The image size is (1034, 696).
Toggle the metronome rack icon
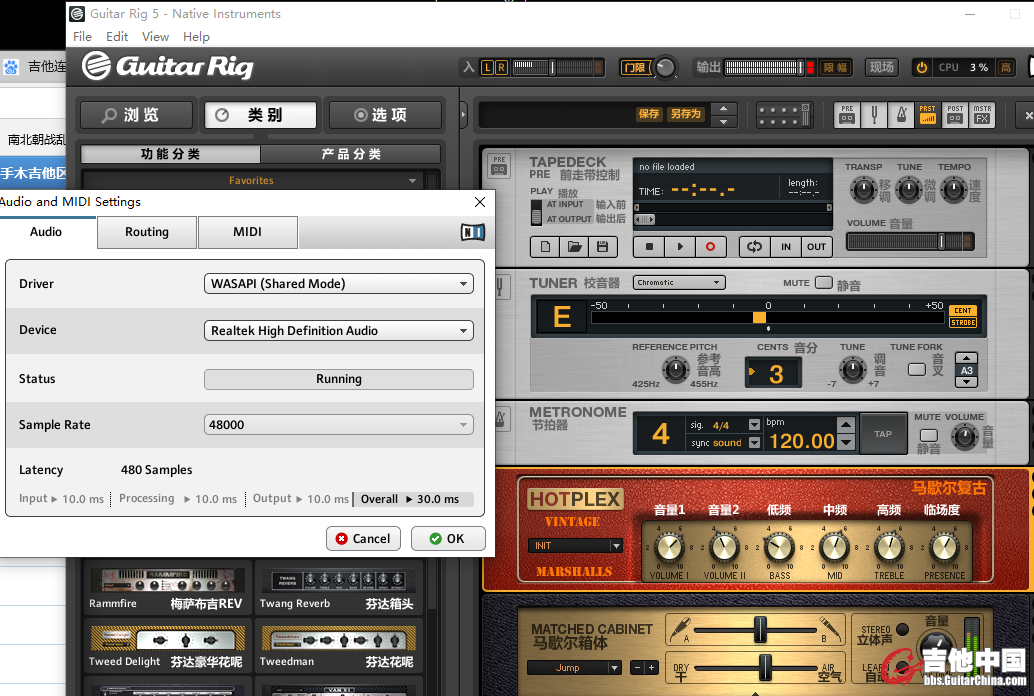pyautogui.click(x=901, y=115)
